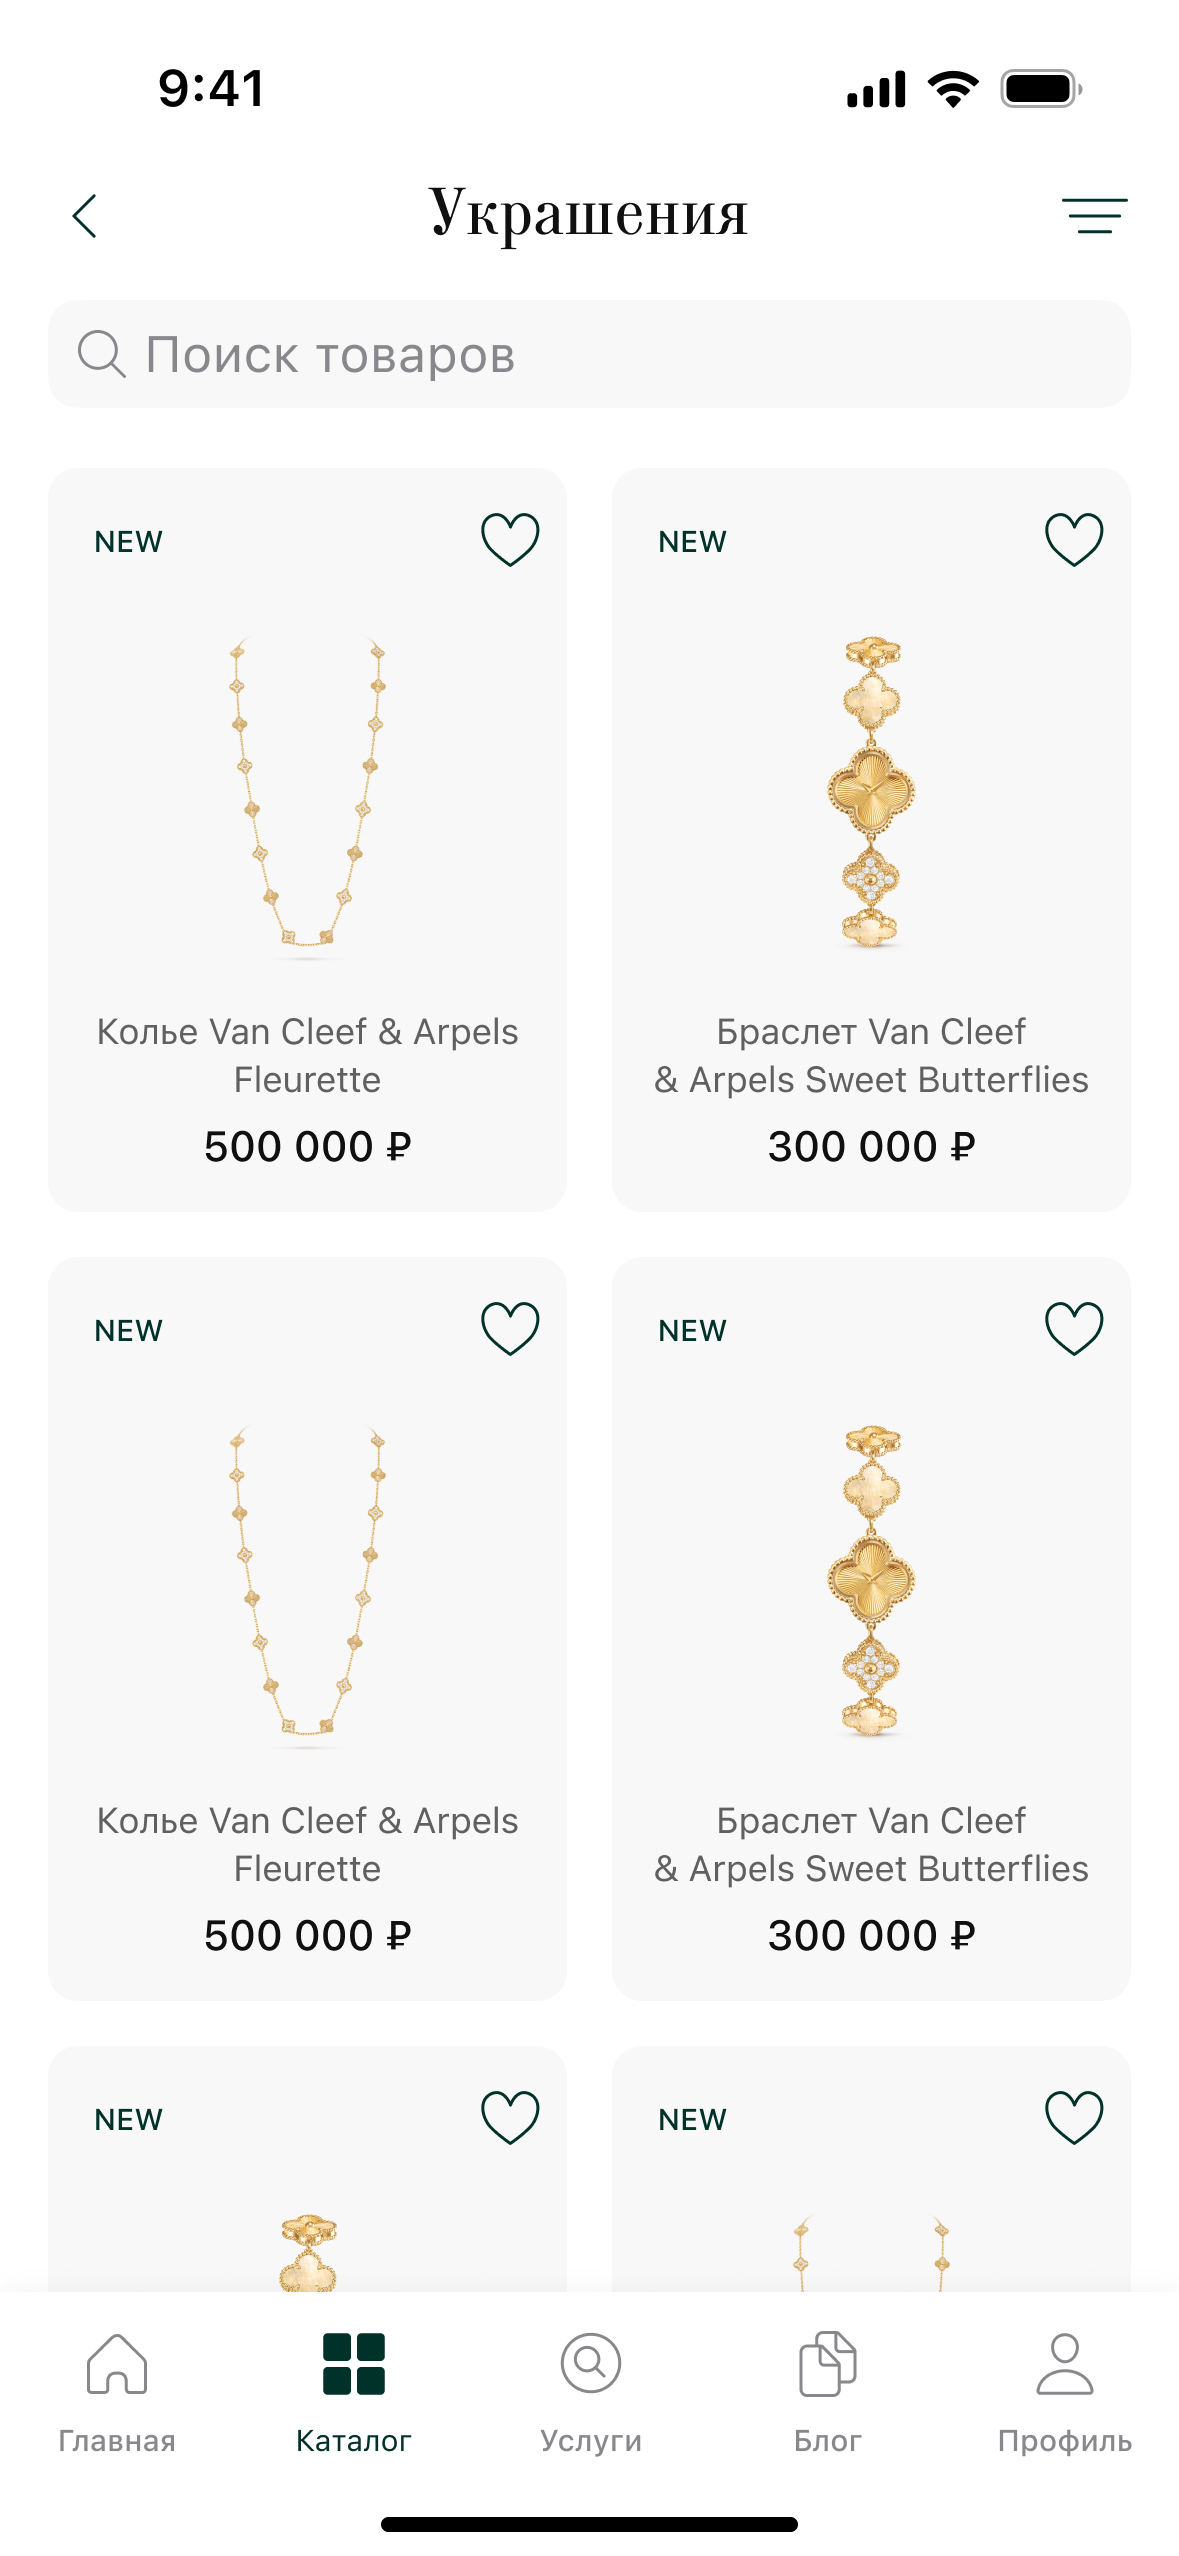Go back using the left chevron
The image size is (1179, 2556).
click(x=85, y=216)
